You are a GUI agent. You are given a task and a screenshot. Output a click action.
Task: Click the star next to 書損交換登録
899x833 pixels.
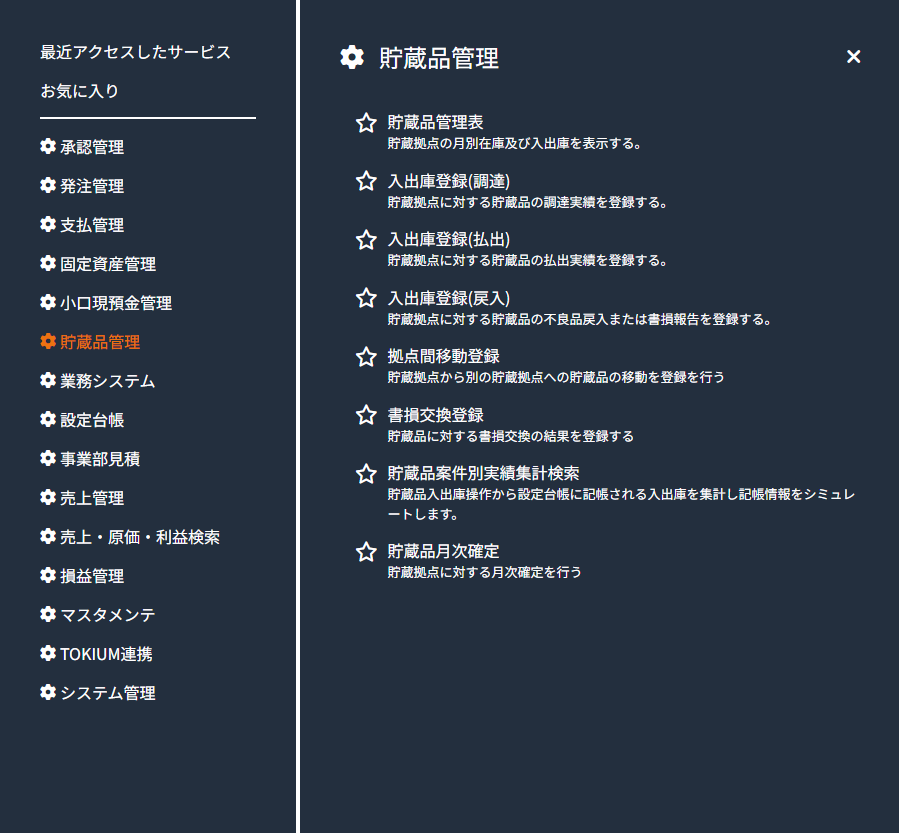tap(366, 415)
